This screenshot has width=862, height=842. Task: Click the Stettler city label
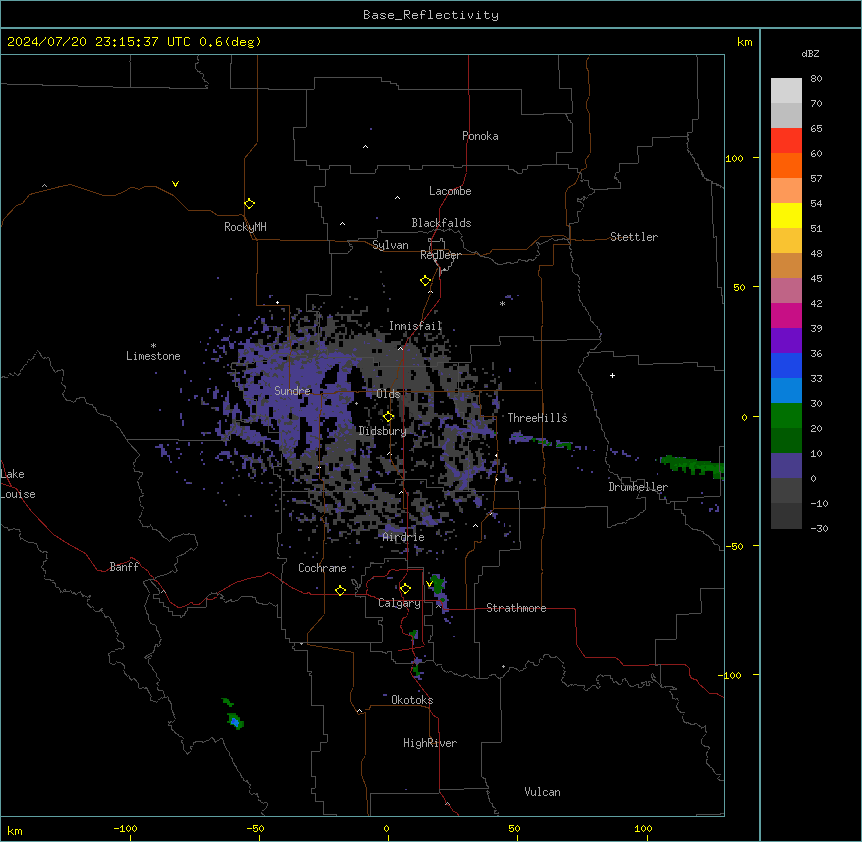coord(634,237)
